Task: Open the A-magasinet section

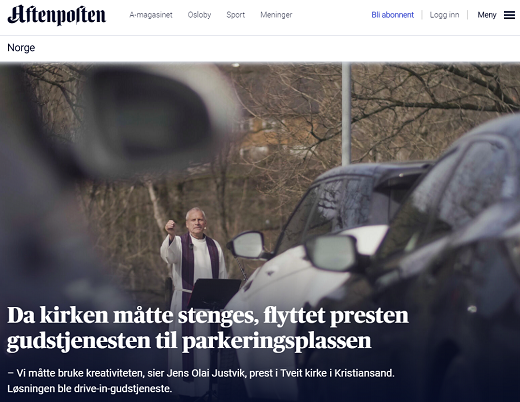Action: click(x=151, y=15)
